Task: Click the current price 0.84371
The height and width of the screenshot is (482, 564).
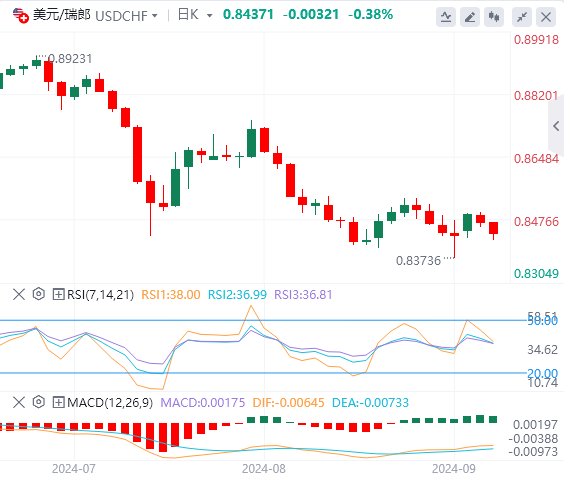Action: 248,15
